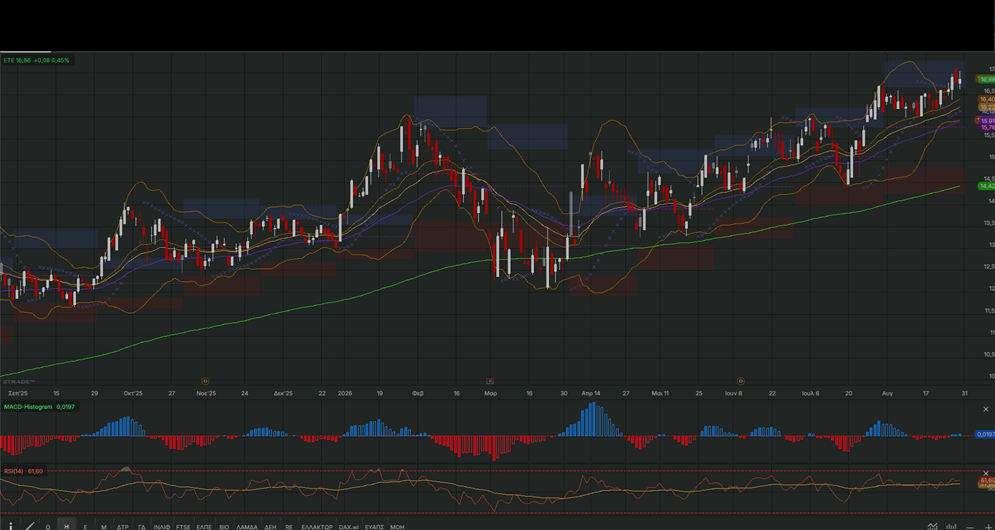The width and height of the screenshot is (995, 530).
Task: Zoom in with the plus icon
Action: click(x=988, y=527)
